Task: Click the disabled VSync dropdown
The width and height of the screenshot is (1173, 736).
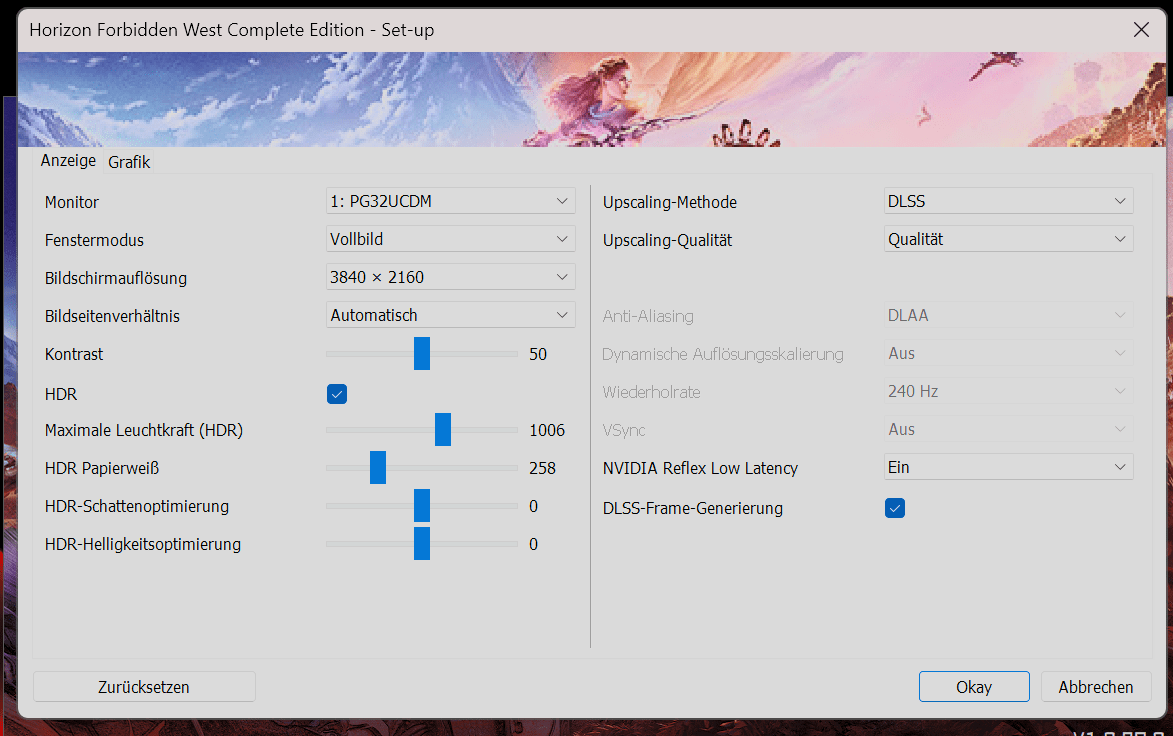Action: pos(1008,429)
